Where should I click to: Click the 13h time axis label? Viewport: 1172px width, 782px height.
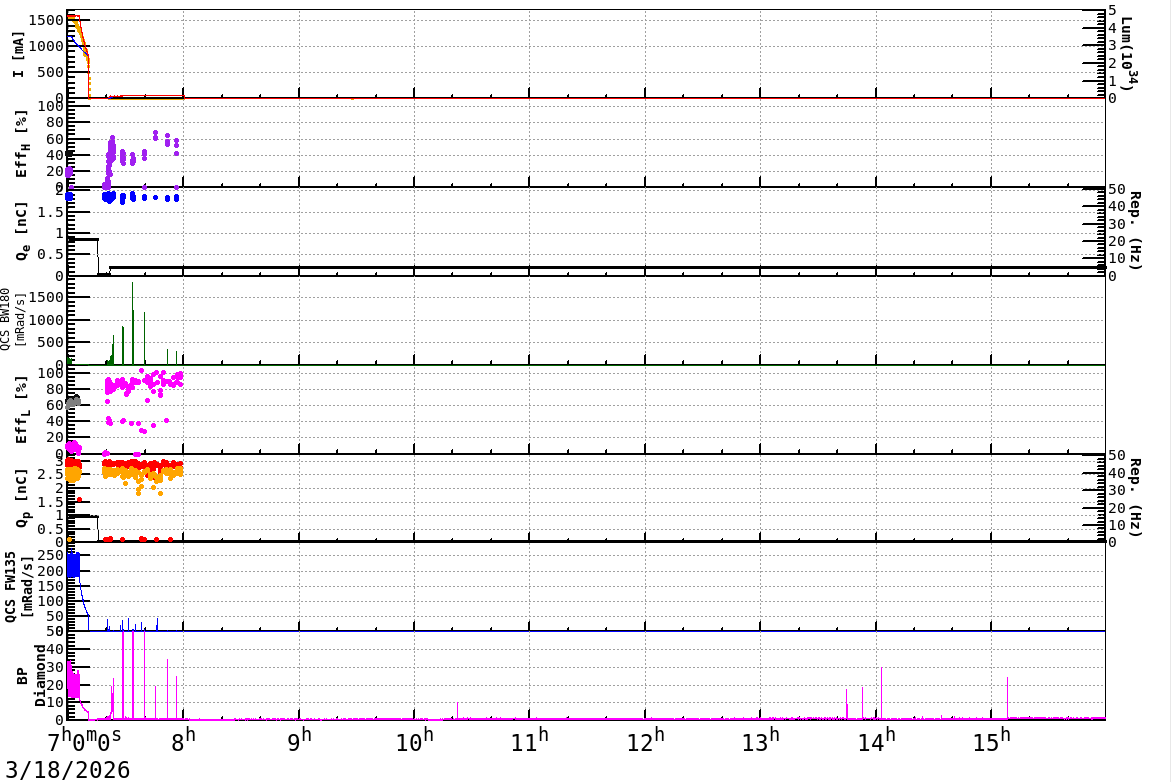coord(761,739)
